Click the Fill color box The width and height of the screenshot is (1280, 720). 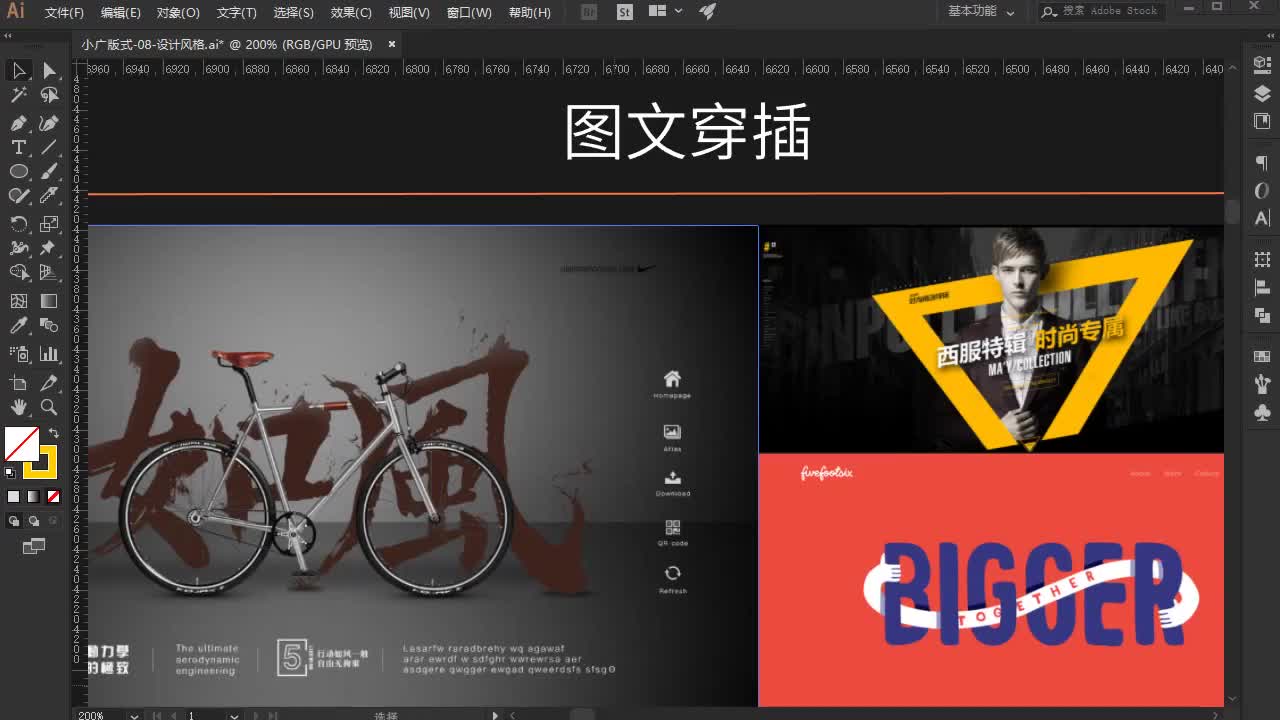[x=22, y=444]
